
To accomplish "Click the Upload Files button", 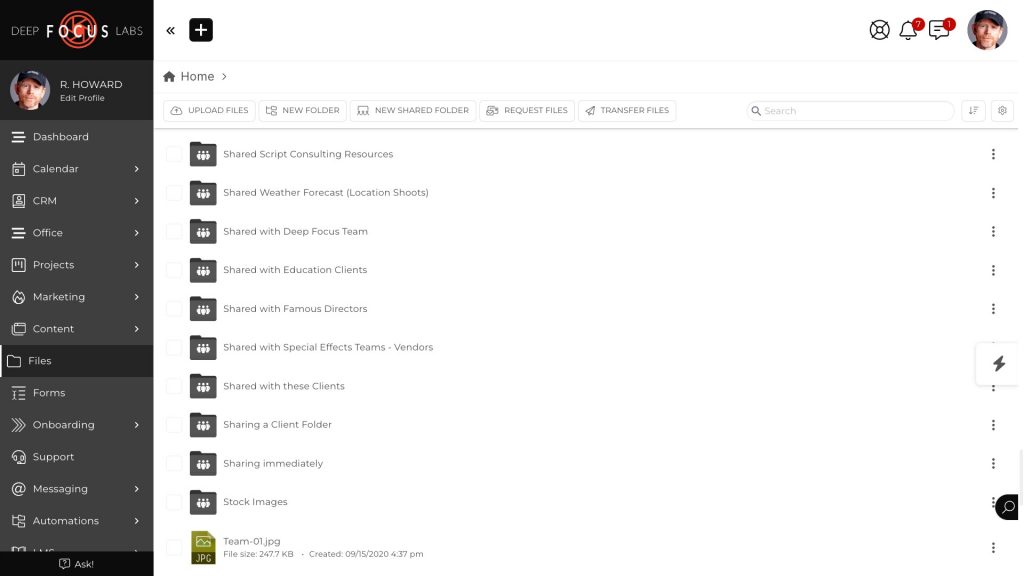I will pyautogui.click(x=209, y=111).
